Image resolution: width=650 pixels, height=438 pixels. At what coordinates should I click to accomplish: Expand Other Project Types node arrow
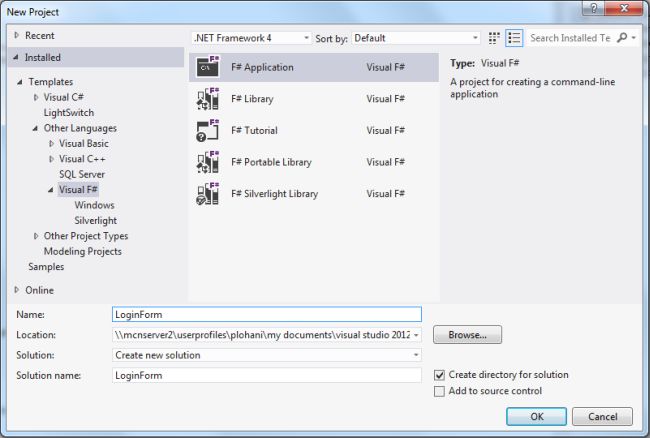[36, 236]
